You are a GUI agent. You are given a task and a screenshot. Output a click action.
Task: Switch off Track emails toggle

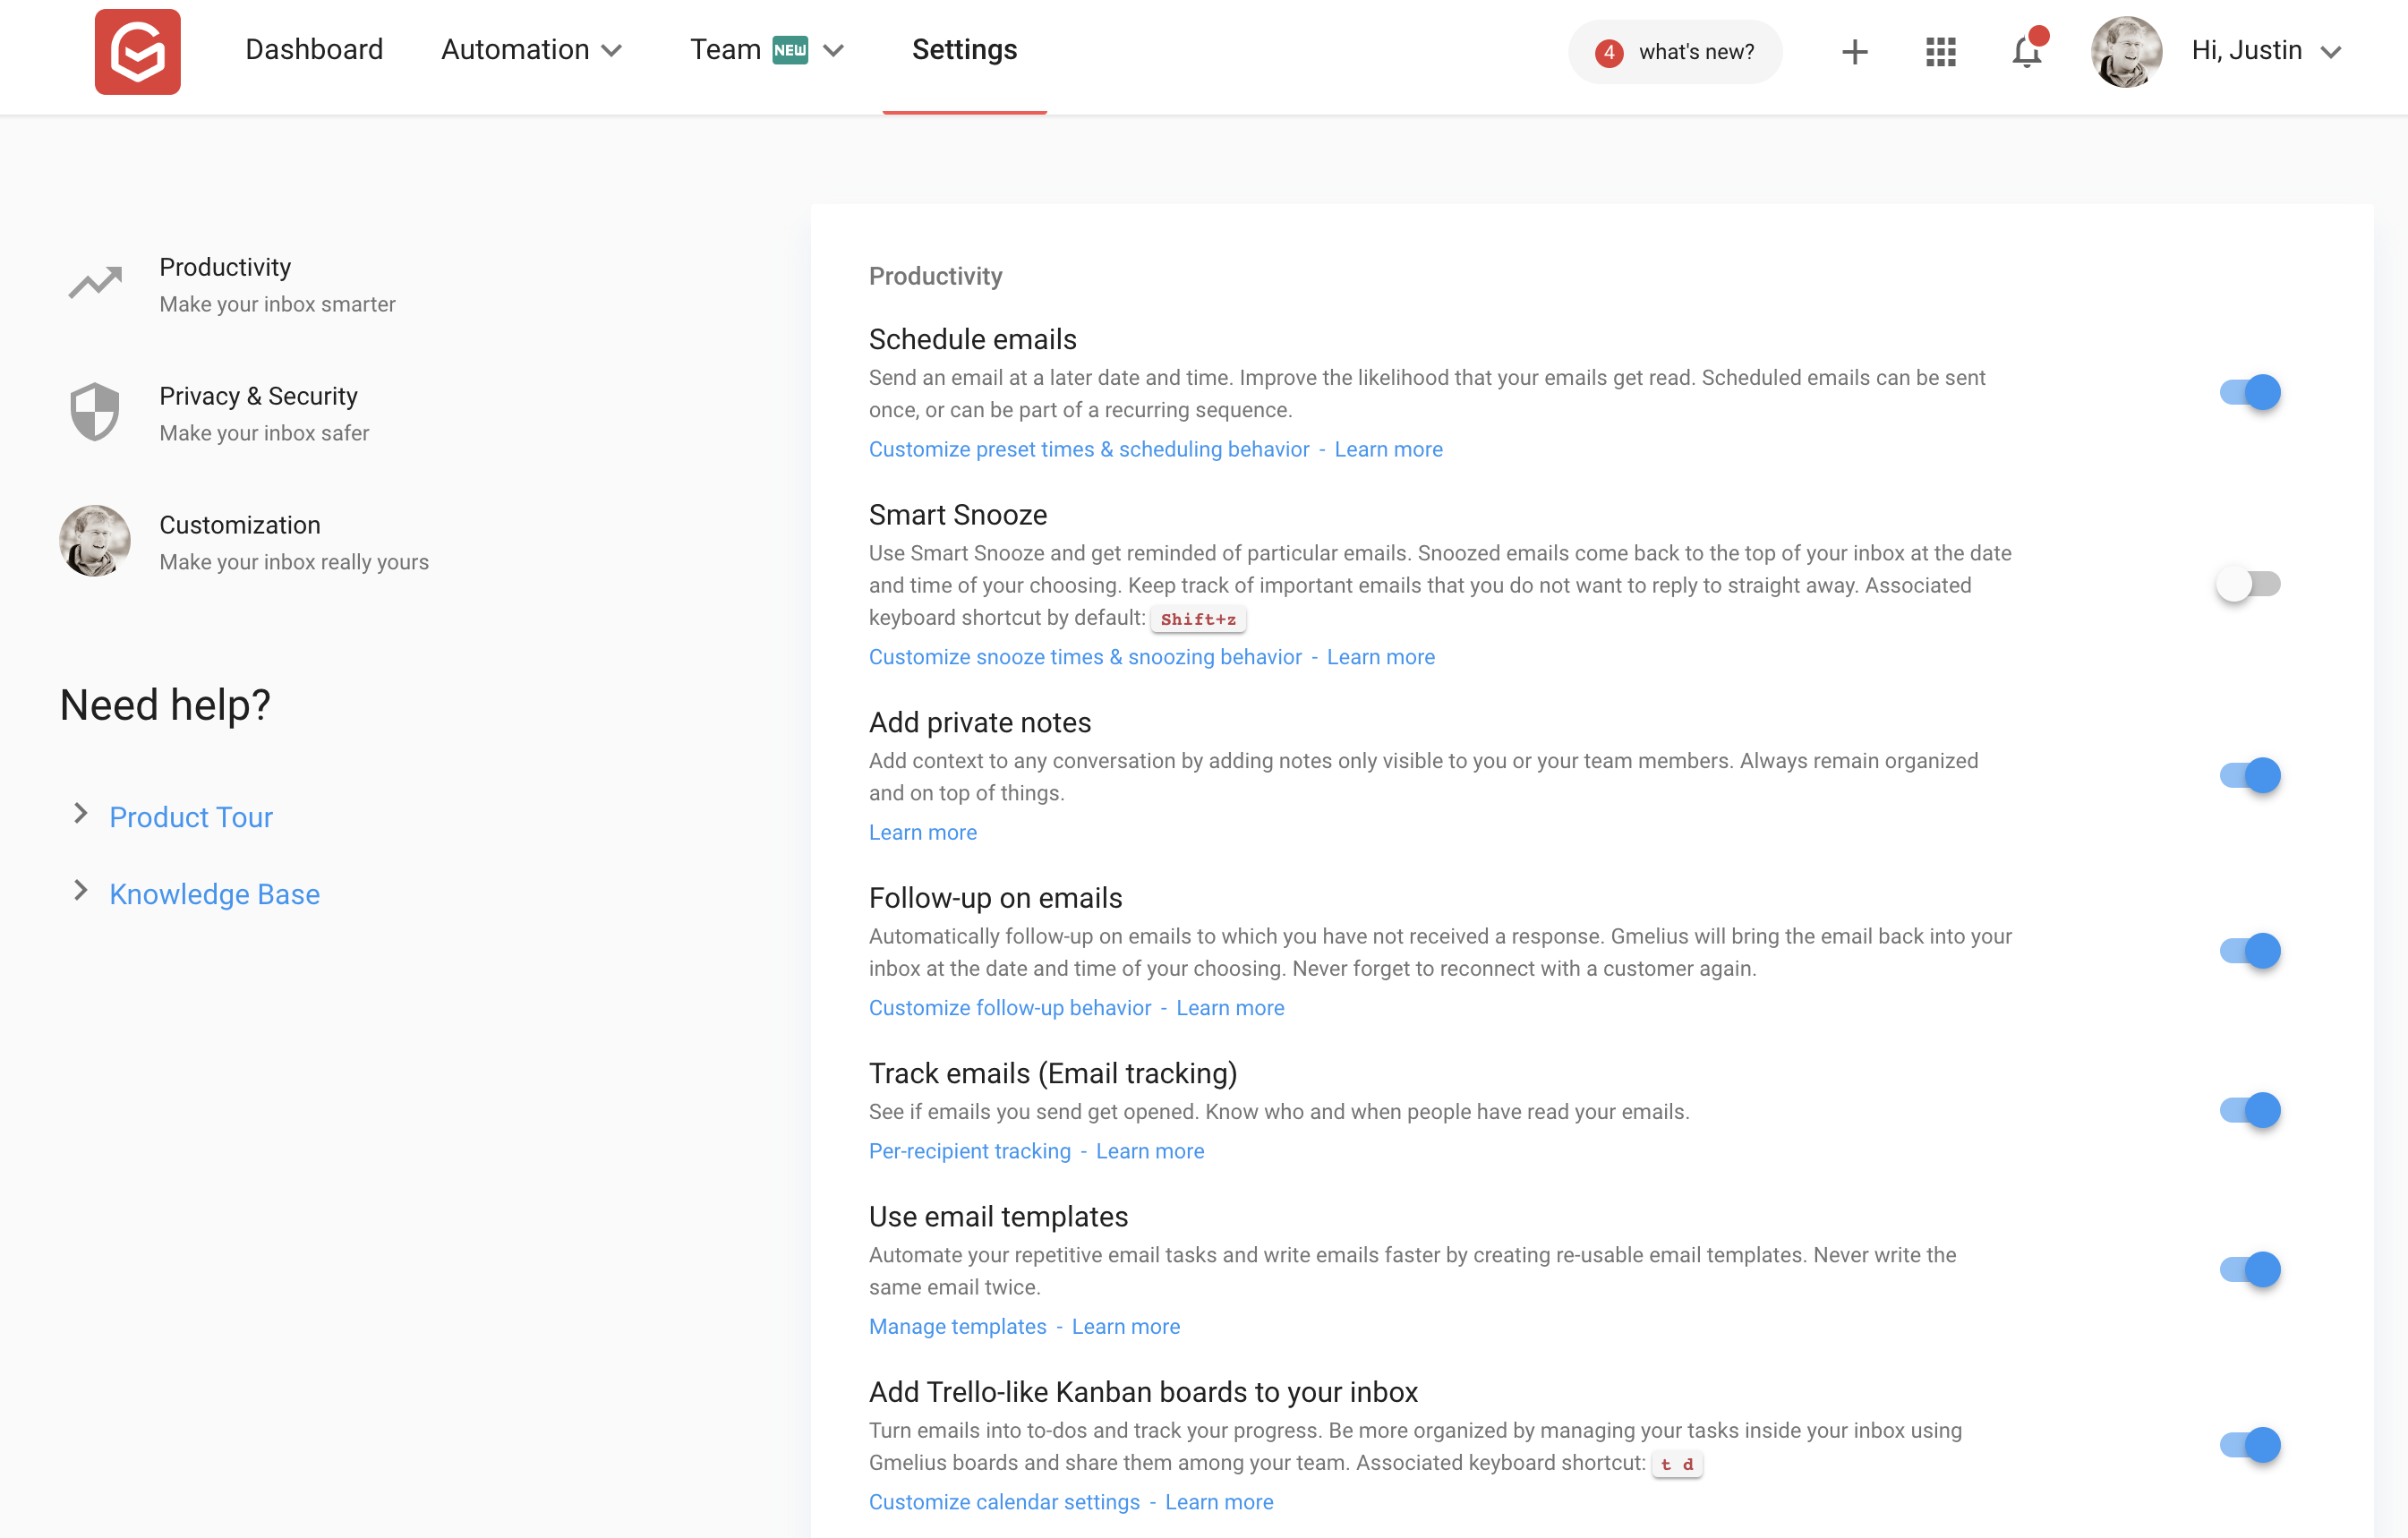2250,1111
